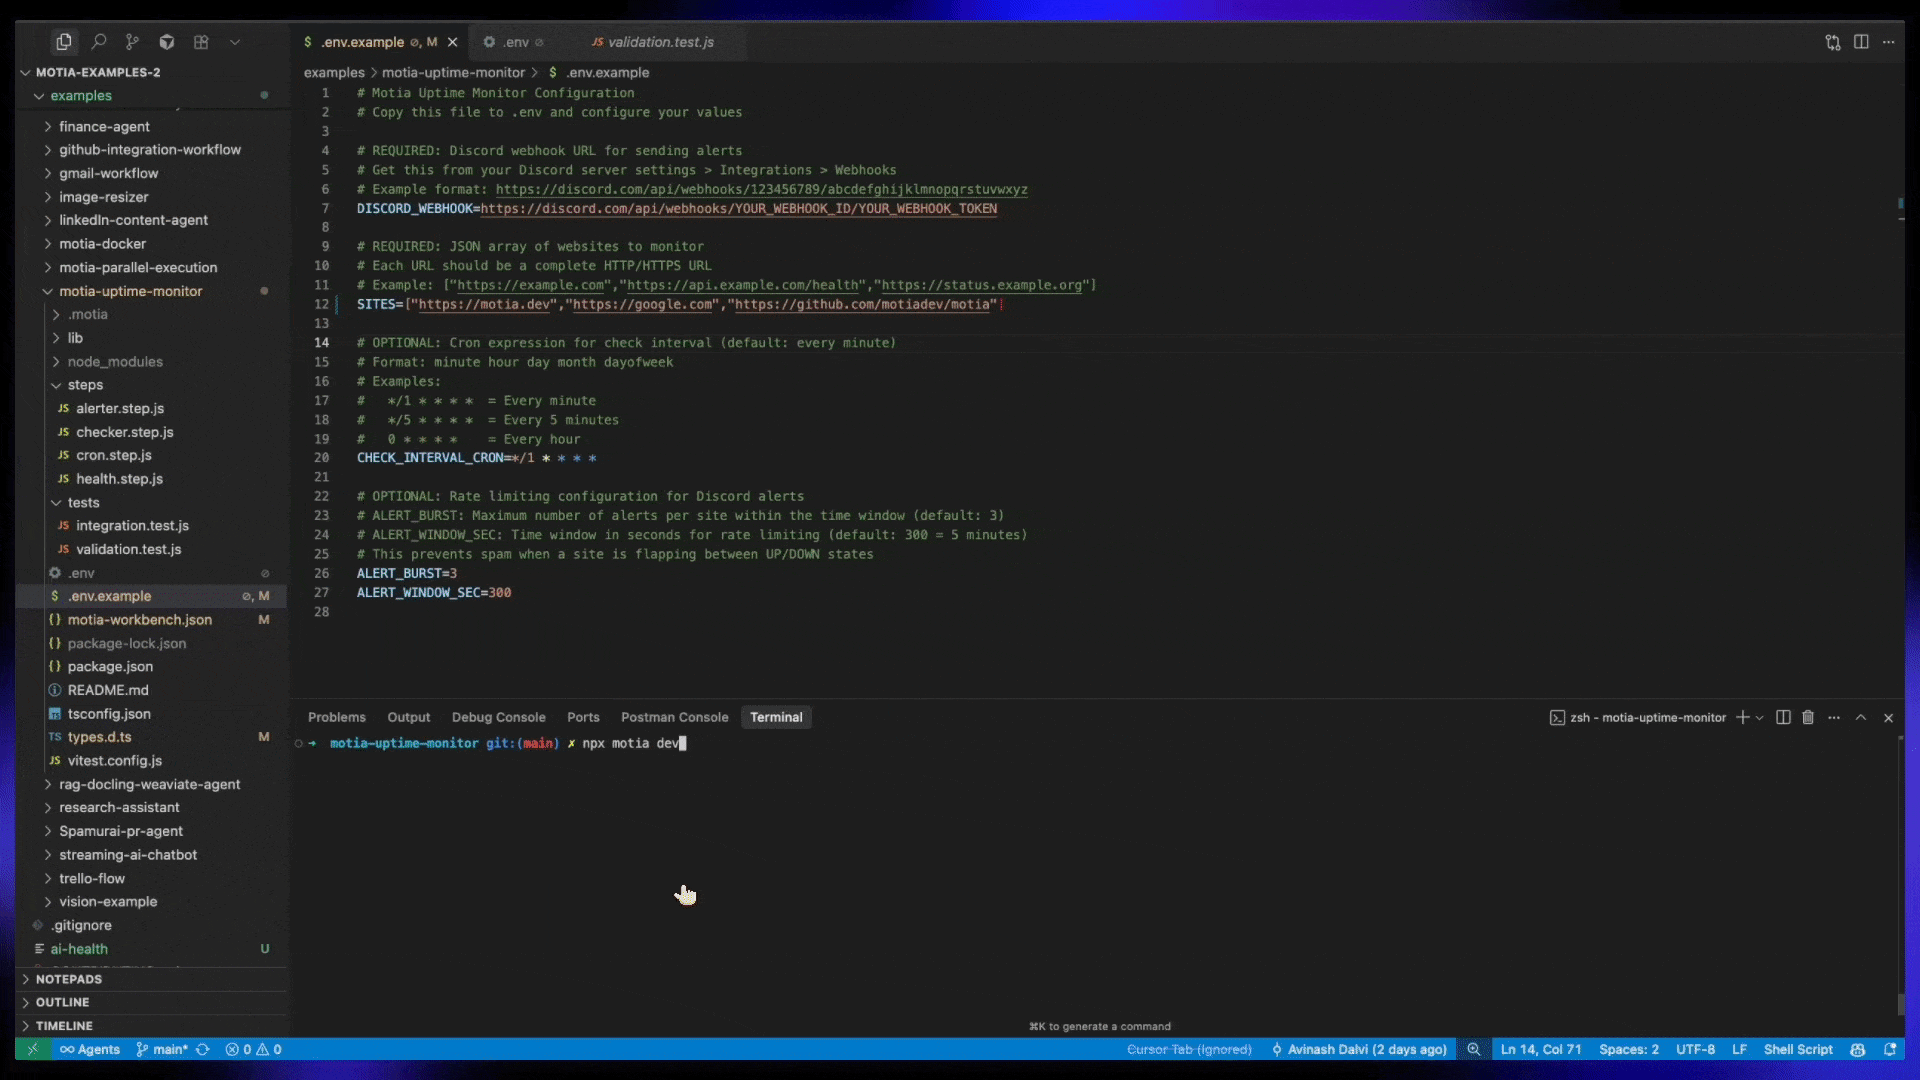Maximize terminal panel with chevron up
This screenshot has height=1080, width=1920.
(x=1861, y=717)
